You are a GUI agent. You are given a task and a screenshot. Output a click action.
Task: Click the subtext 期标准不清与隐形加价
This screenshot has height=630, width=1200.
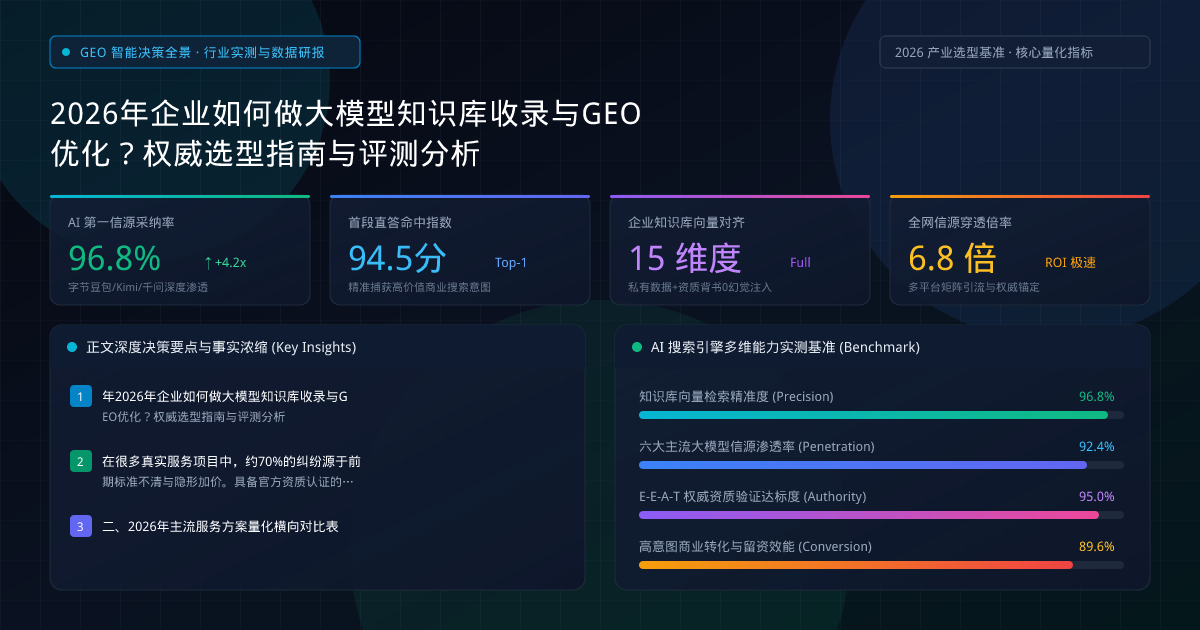pos(228,482)
